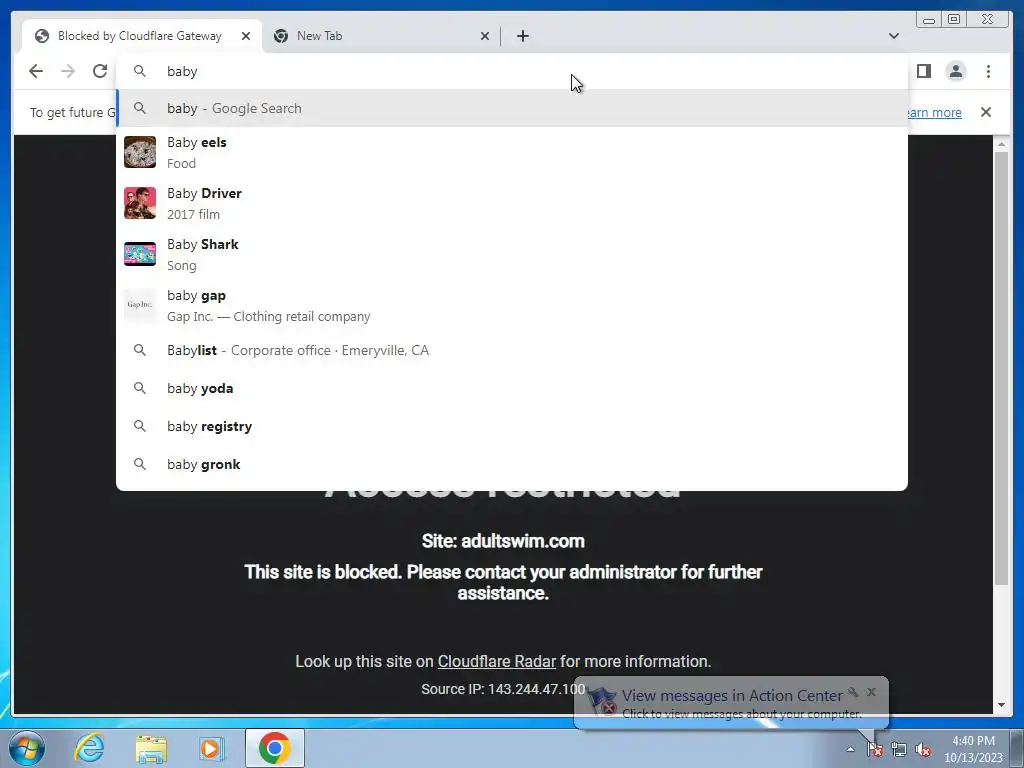Click the Chrome taskbar icon
The image size is (1024, 768).
pos(274,748)
